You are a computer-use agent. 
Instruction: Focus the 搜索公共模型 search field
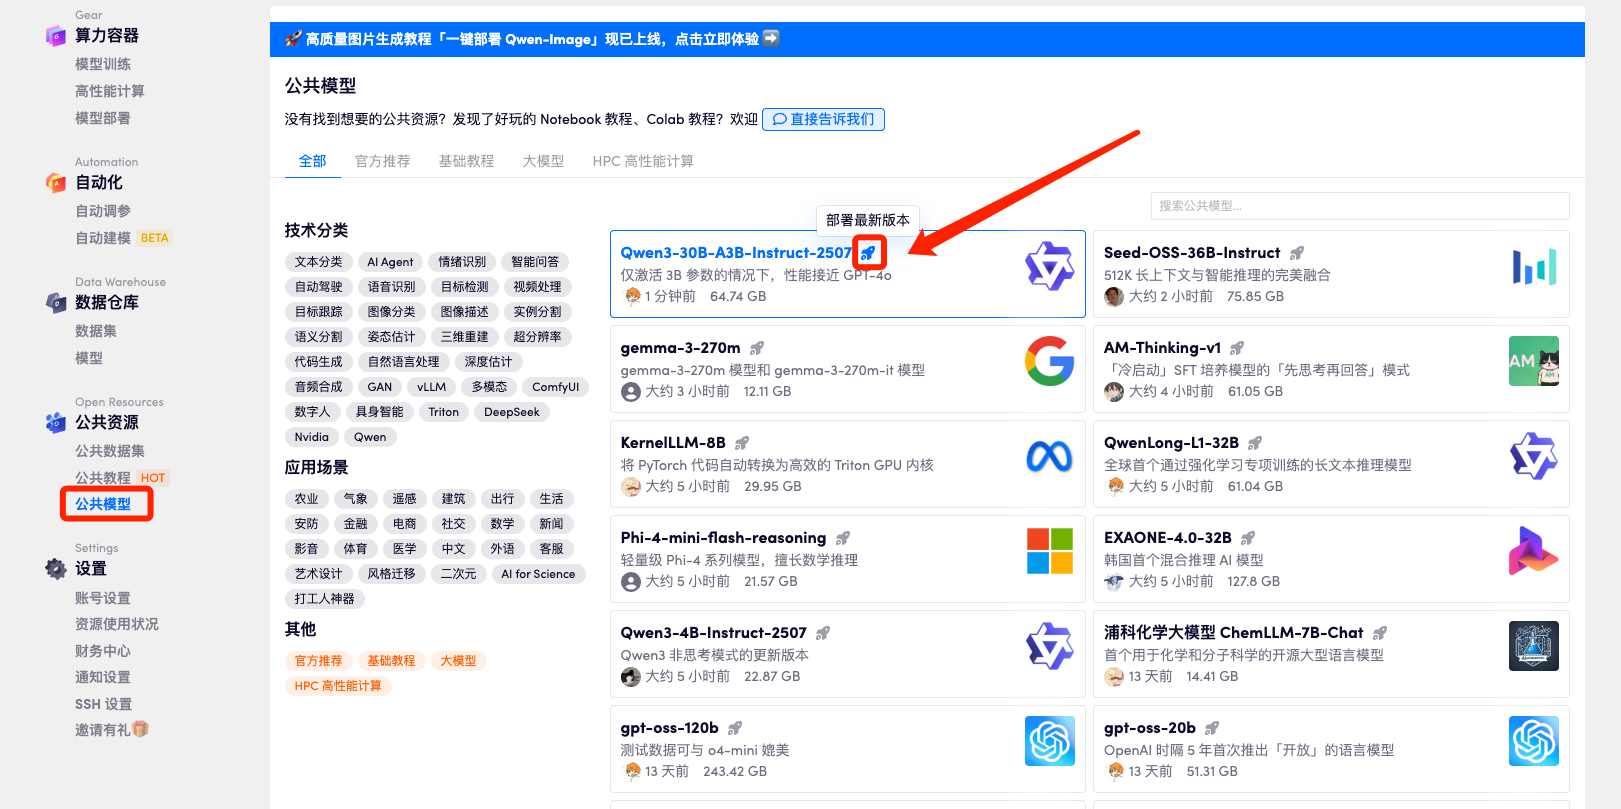point(1360,206)
